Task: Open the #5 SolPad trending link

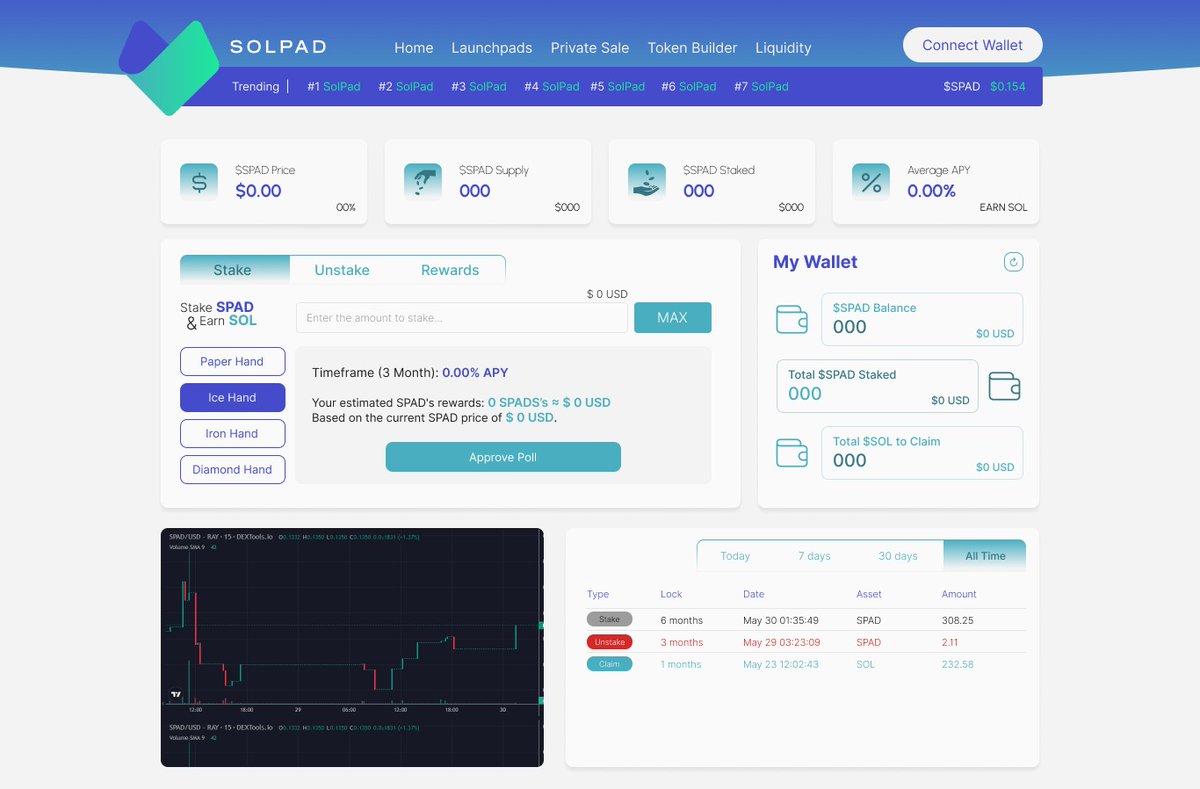Action: tap(618, 86)
